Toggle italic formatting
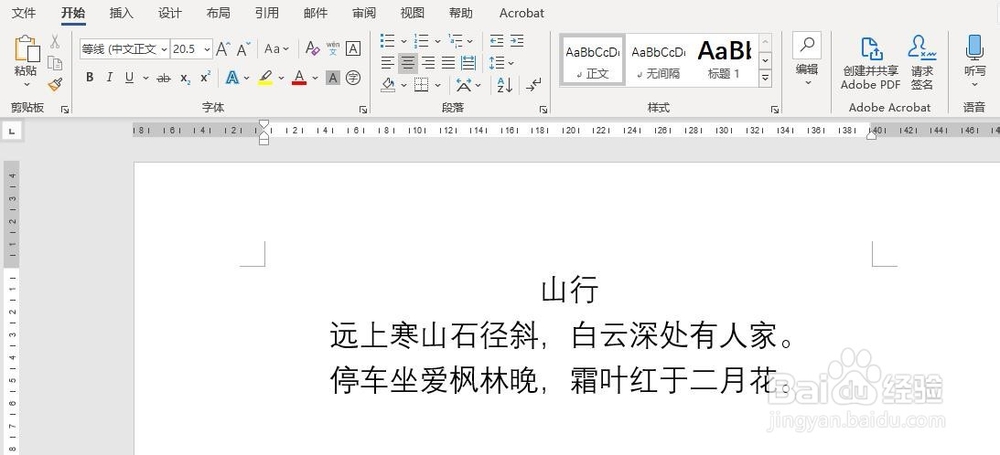Viewport: 1000px width, 455px height. point(110,78)
